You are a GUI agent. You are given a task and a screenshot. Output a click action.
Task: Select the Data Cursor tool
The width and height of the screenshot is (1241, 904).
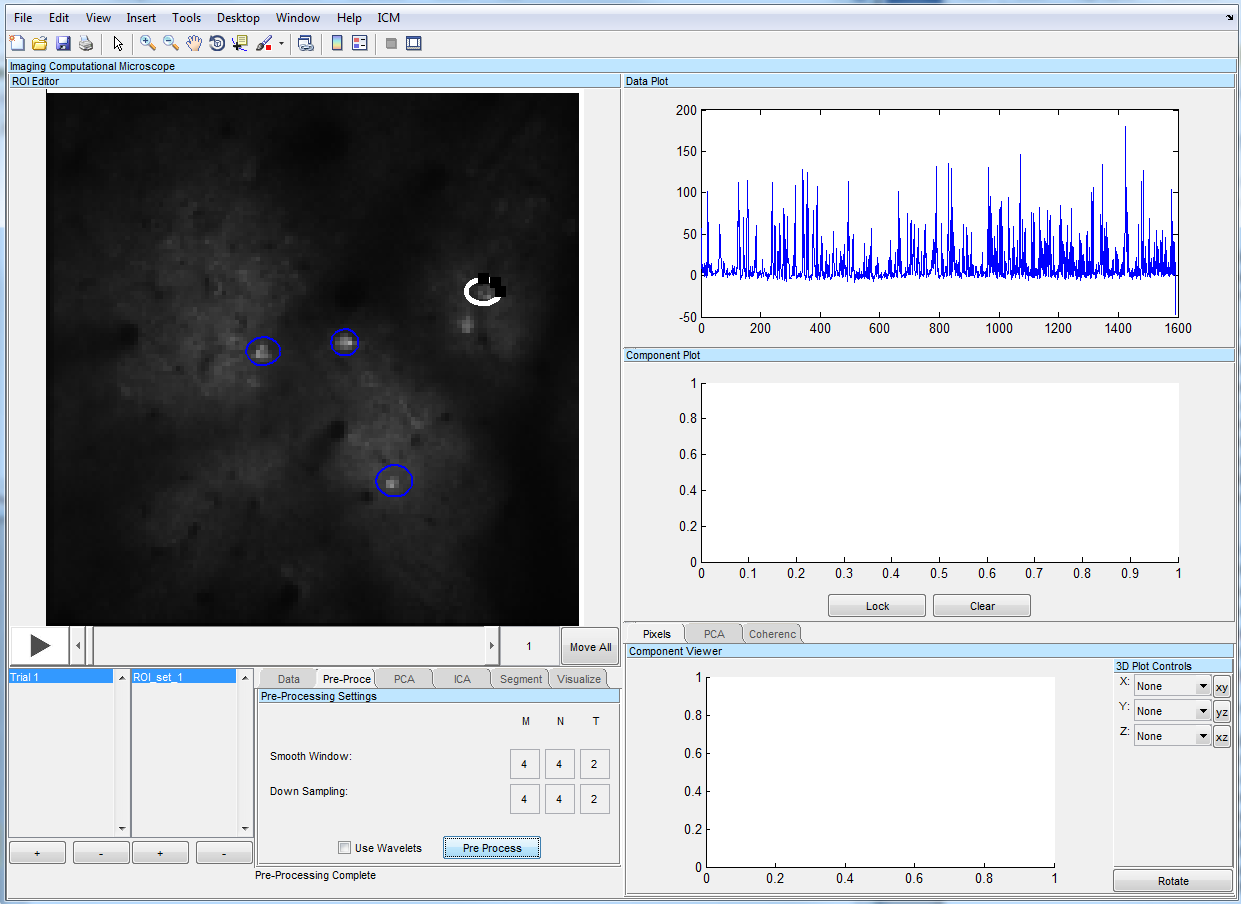[240, 43]
